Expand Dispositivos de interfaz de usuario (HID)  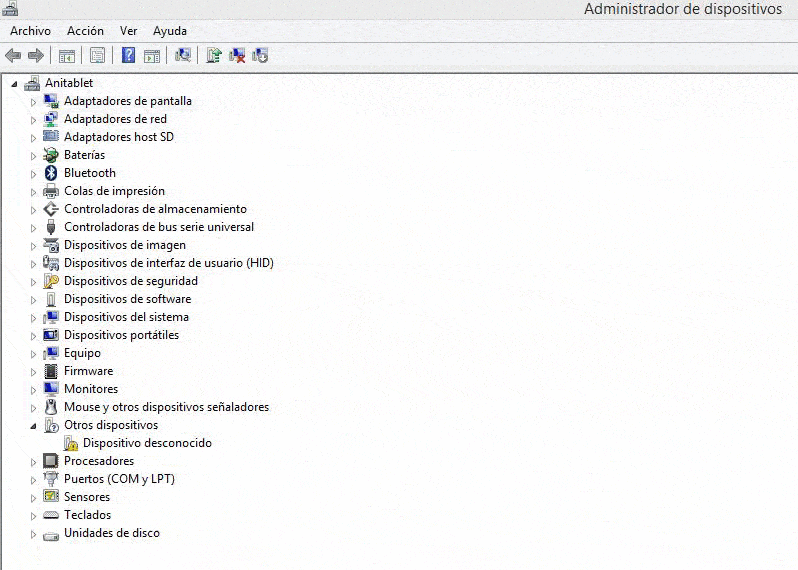pos(33,264)
